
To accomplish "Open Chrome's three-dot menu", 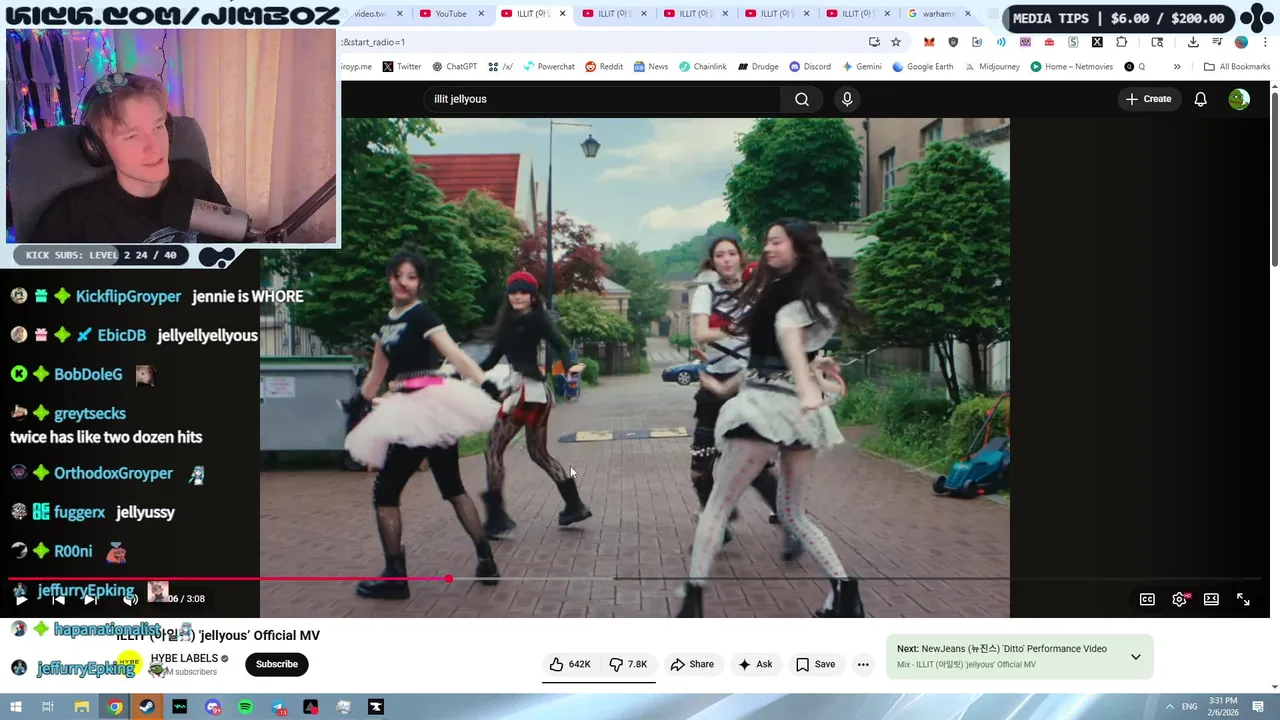I will pos(1263,42).
